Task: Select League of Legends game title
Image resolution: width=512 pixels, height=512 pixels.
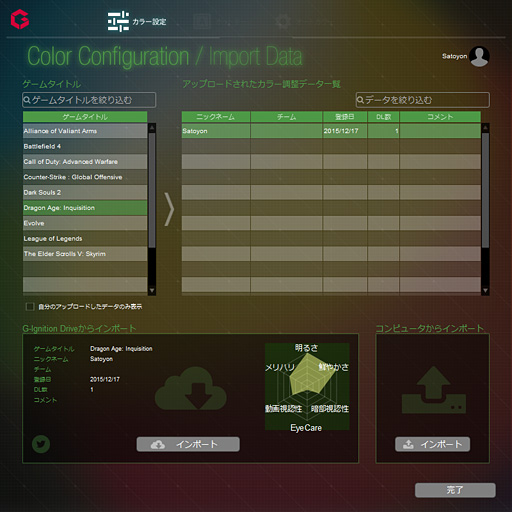Action: (85, 238)
